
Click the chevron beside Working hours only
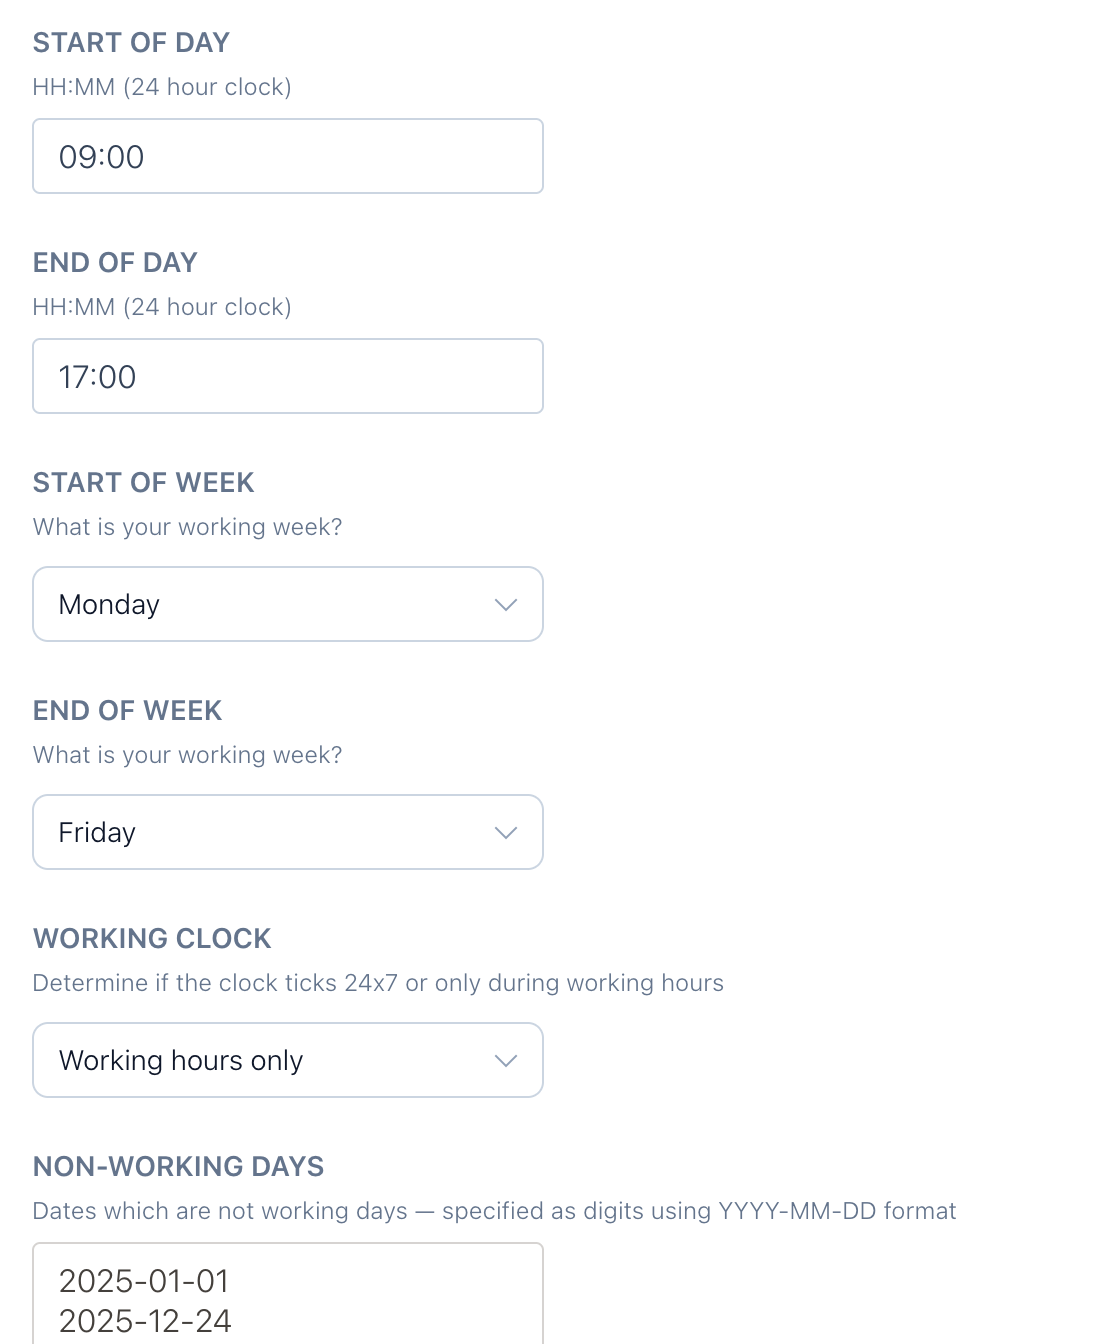[x=506, y=1061]
